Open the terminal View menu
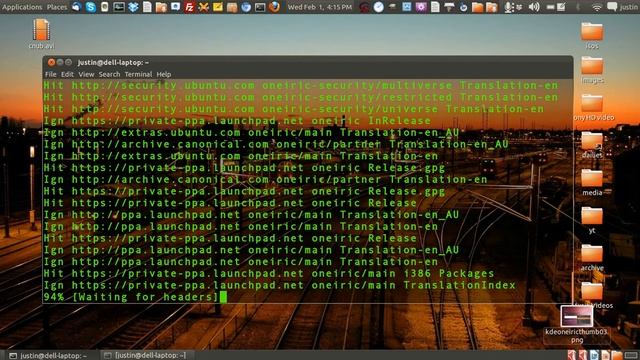Screen dimensions: 640x360 86,74
